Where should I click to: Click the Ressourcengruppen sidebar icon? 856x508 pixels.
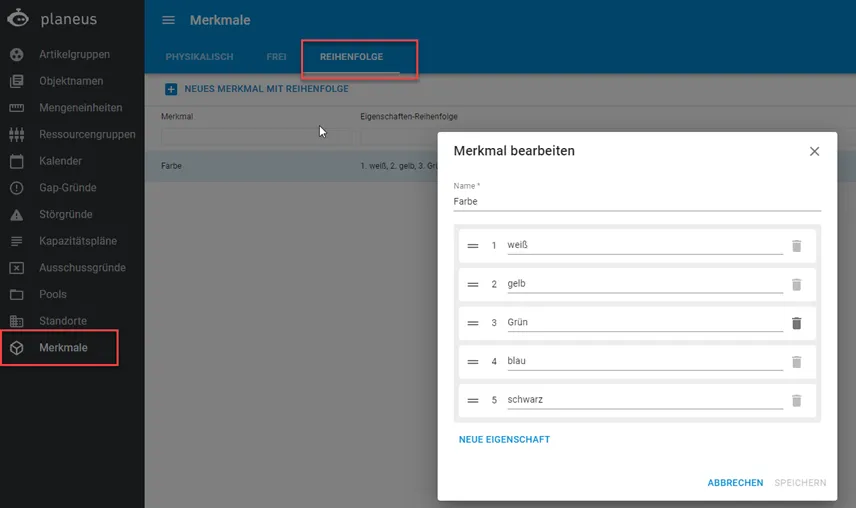[x=17, y=134]
